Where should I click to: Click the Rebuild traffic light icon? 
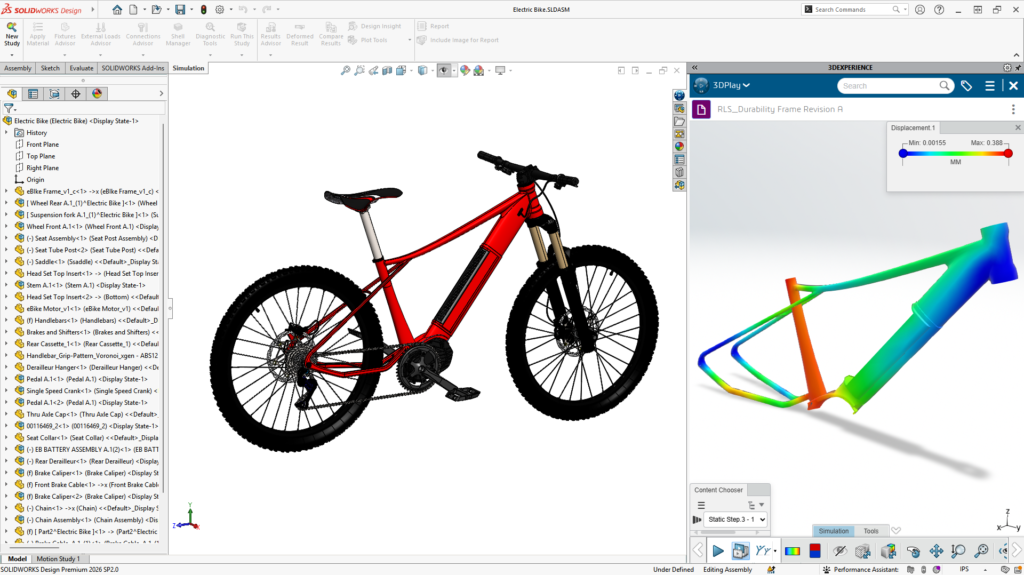(204, 10)
